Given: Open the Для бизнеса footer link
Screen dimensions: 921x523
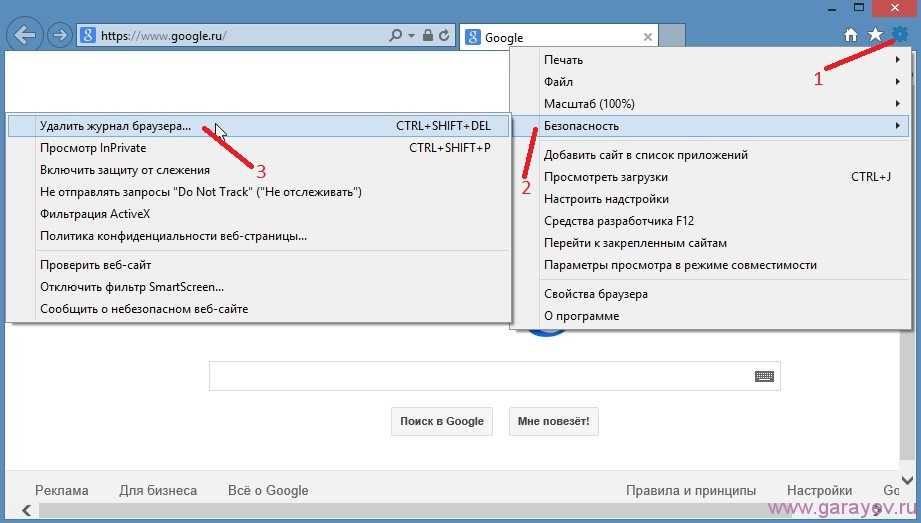Looking at the screenshot, I should [x=158, y=490].
